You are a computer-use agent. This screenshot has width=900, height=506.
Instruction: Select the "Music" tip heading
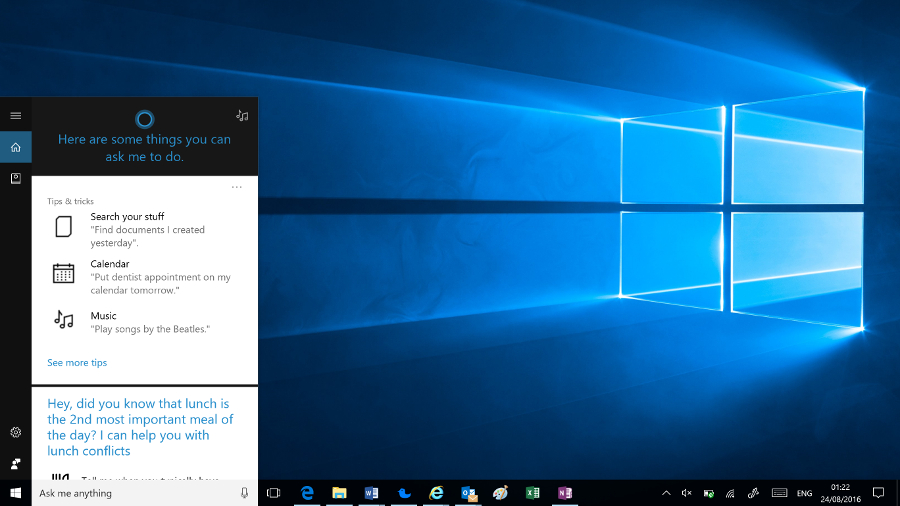click(103, 316)
